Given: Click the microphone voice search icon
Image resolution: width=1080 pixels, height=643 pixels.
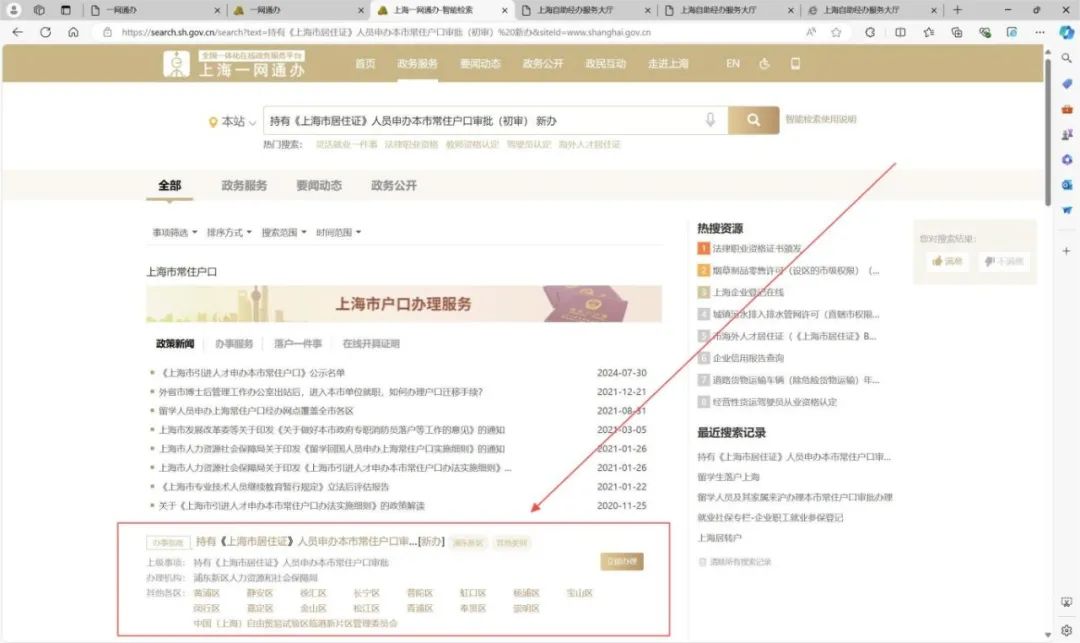Looking at the screenshot, I should (710, 121).
